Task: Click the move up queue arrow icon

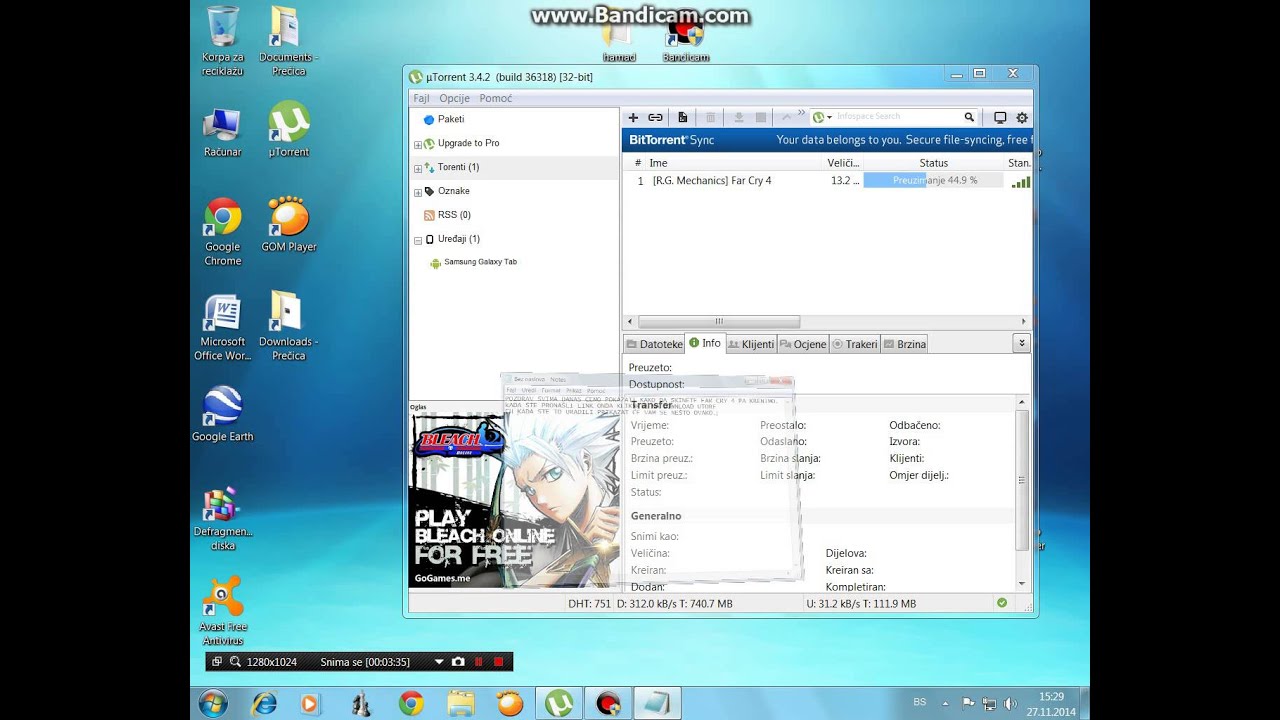Action: coord(786,118)
